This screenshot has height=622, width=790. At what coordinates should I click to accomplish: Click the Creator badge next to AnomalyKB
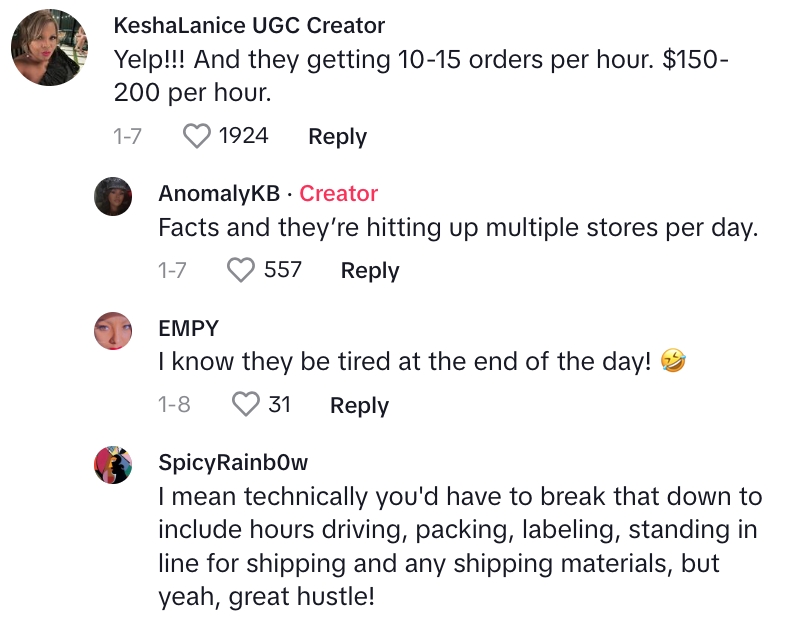(339, 193)
